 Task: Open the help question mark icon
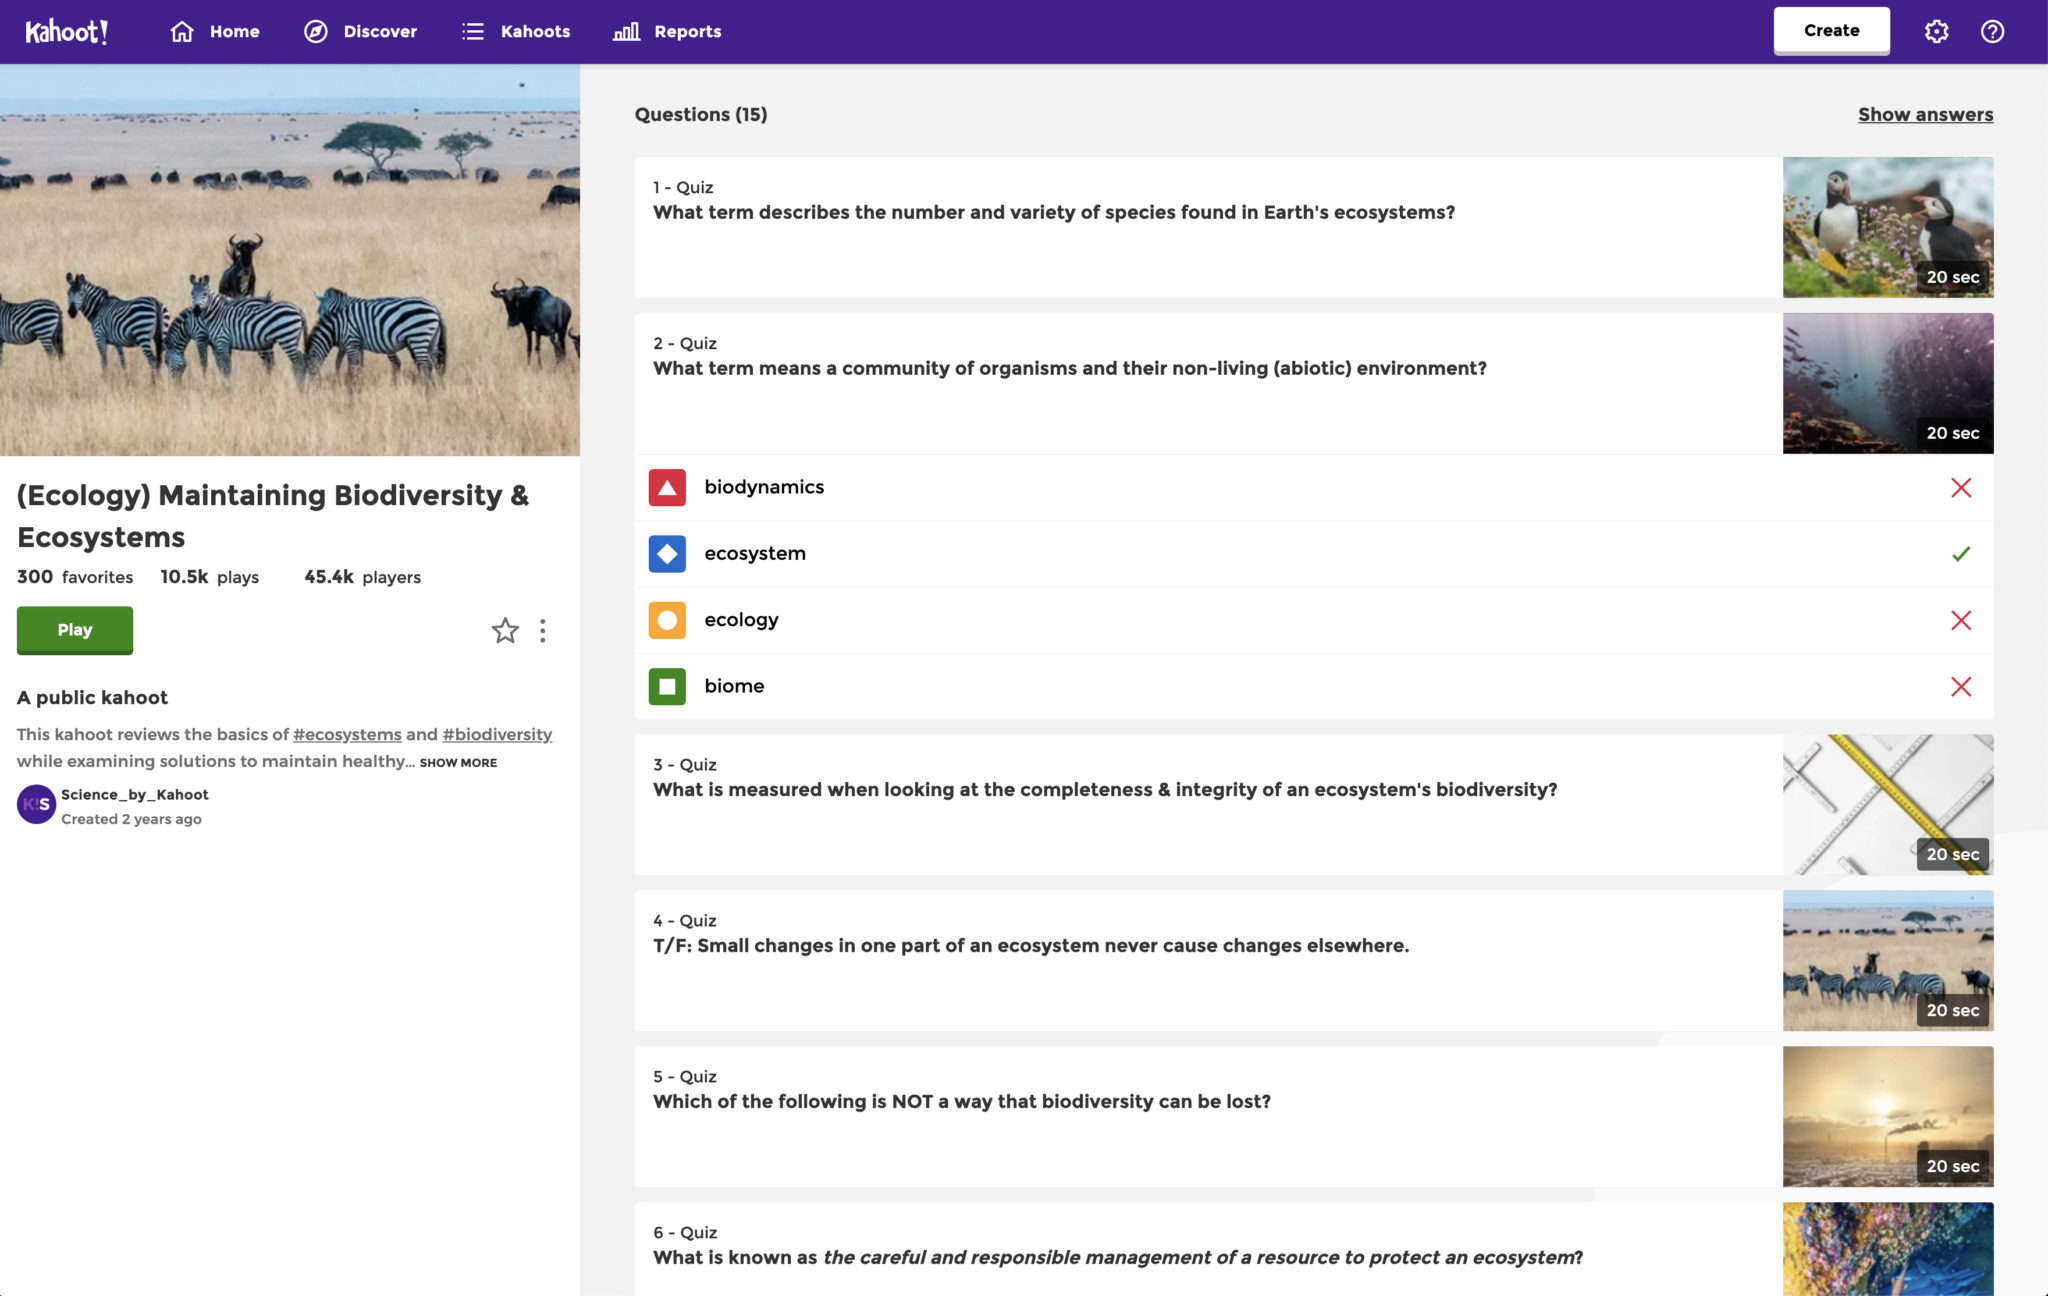click(1992, 31)
